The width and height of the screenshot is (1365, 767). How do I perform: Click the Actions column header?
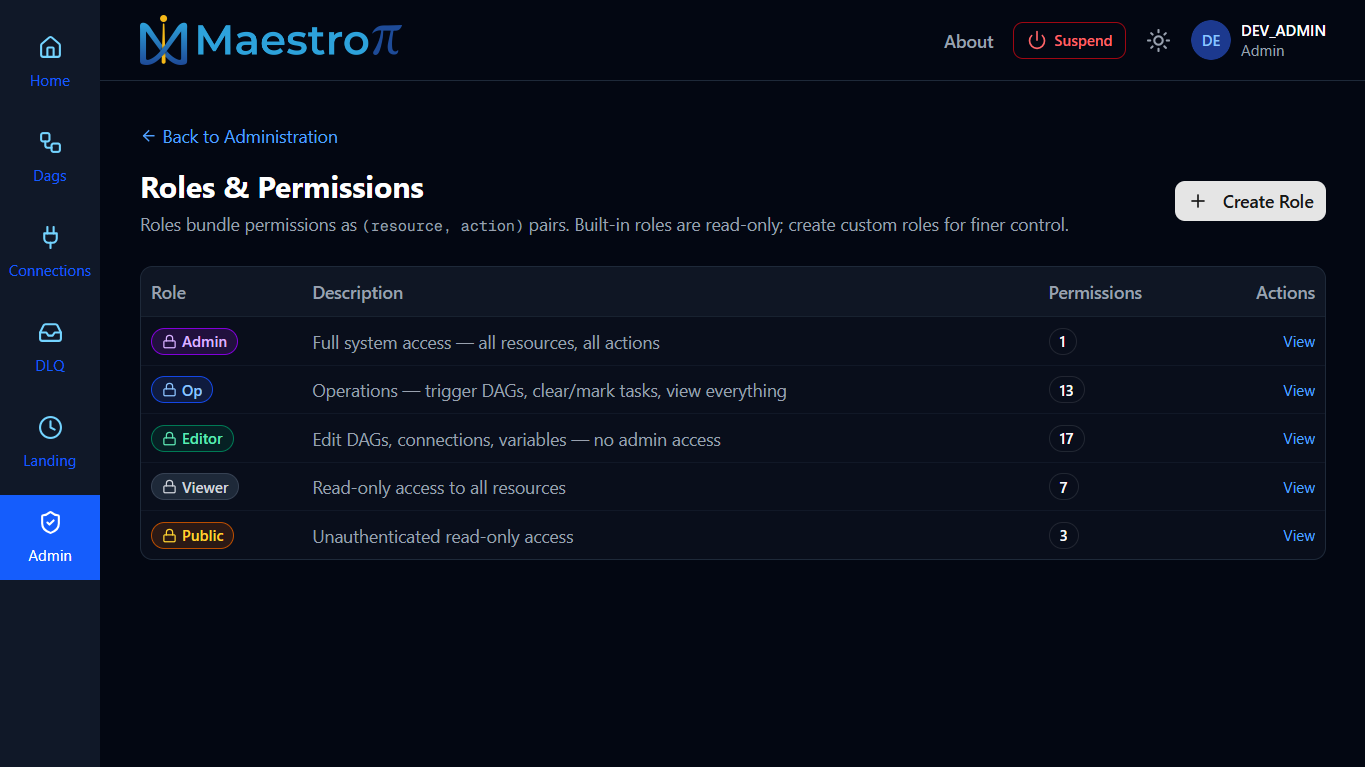click(1285, 293)
